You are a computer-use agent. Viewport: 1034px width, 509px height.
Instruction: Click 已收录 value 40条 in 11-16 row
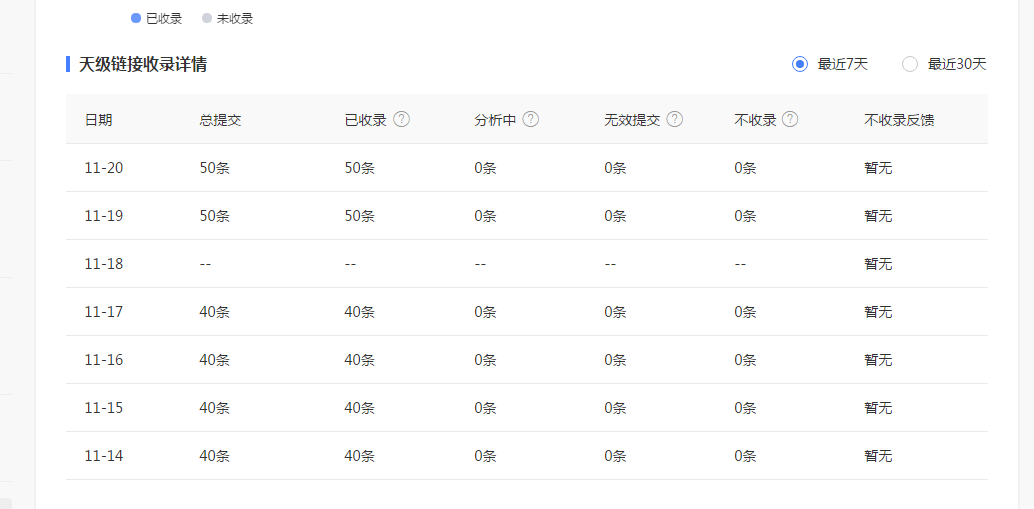click(x=359, y=360)
